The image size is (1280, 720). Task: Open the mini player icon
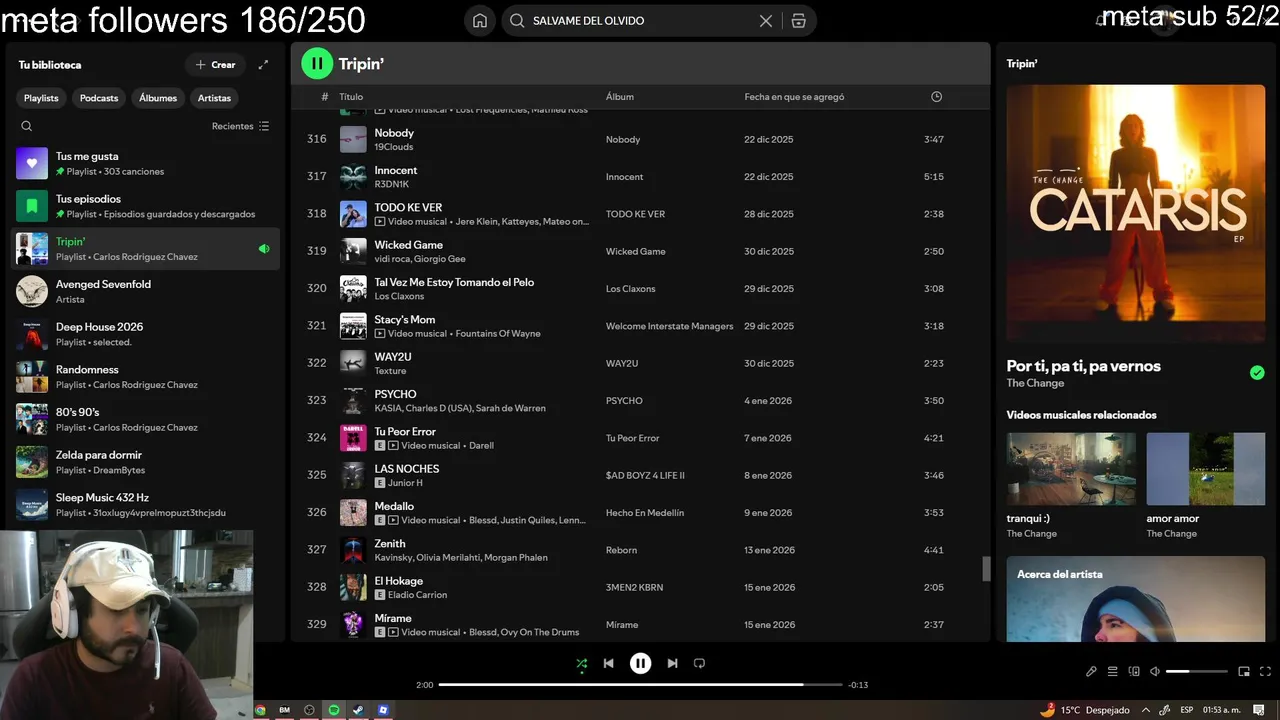pos(1244,671)
